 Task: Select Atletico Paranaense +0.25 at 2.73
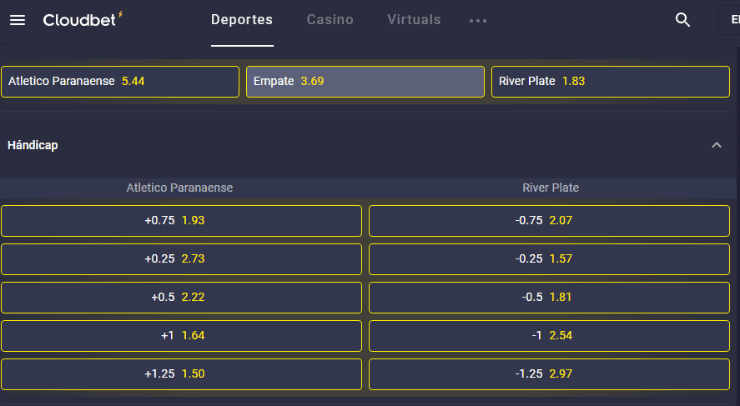181,259
